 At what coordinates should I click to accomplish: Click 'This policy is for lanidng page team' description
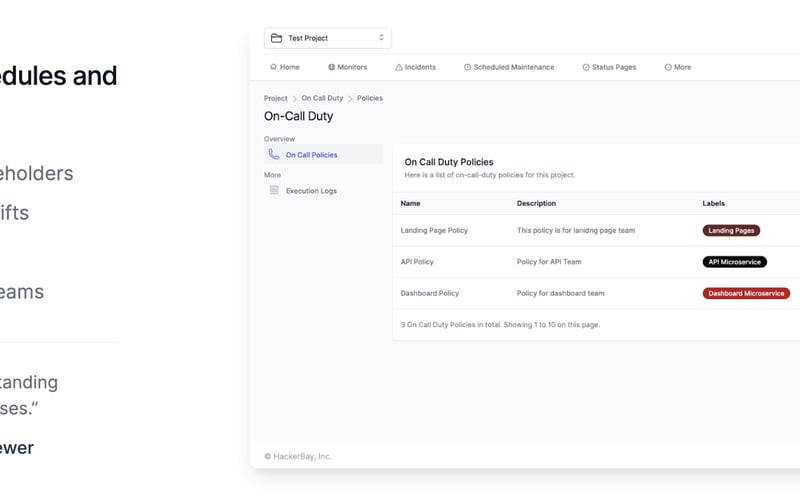pos(576,231)
